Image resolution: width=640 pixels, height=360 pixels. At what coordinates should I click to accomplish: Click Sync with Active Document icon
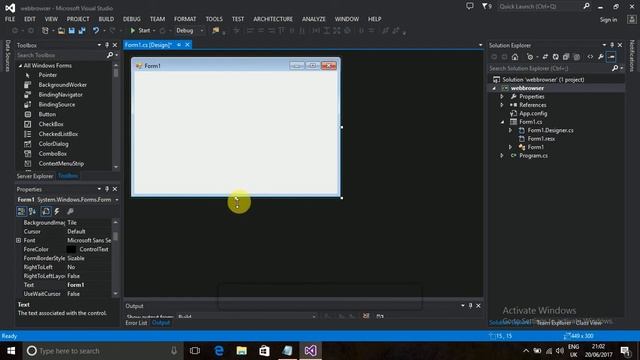point(545,57)
